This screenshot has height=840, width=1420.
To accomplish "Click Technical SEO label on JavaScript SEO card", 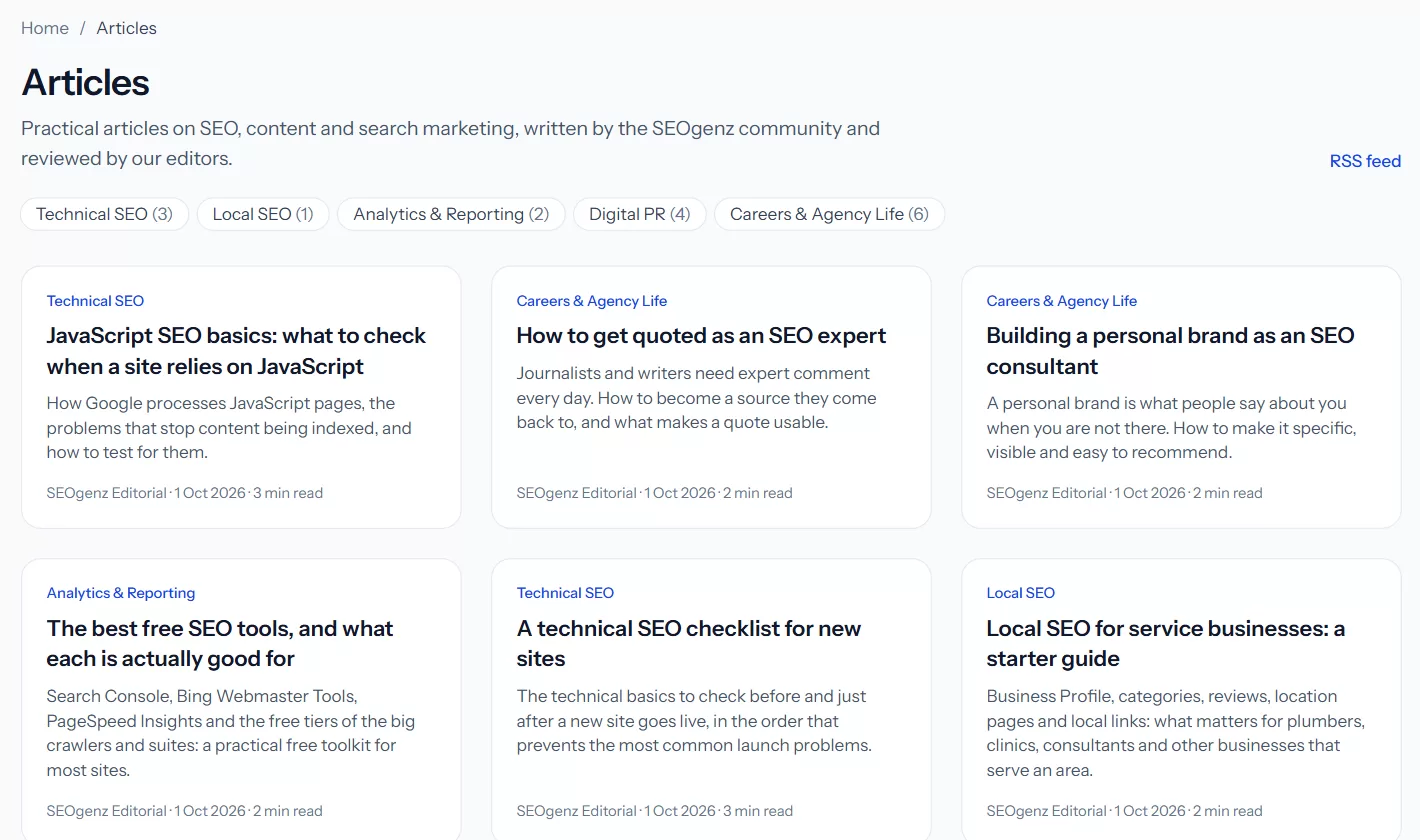I will point(95,301).
